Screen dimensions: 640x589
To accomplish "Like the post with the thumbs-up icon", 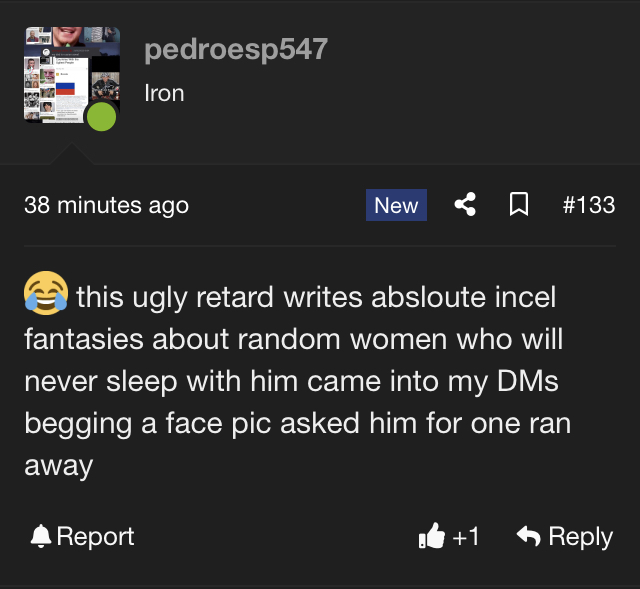I will 432,535.
